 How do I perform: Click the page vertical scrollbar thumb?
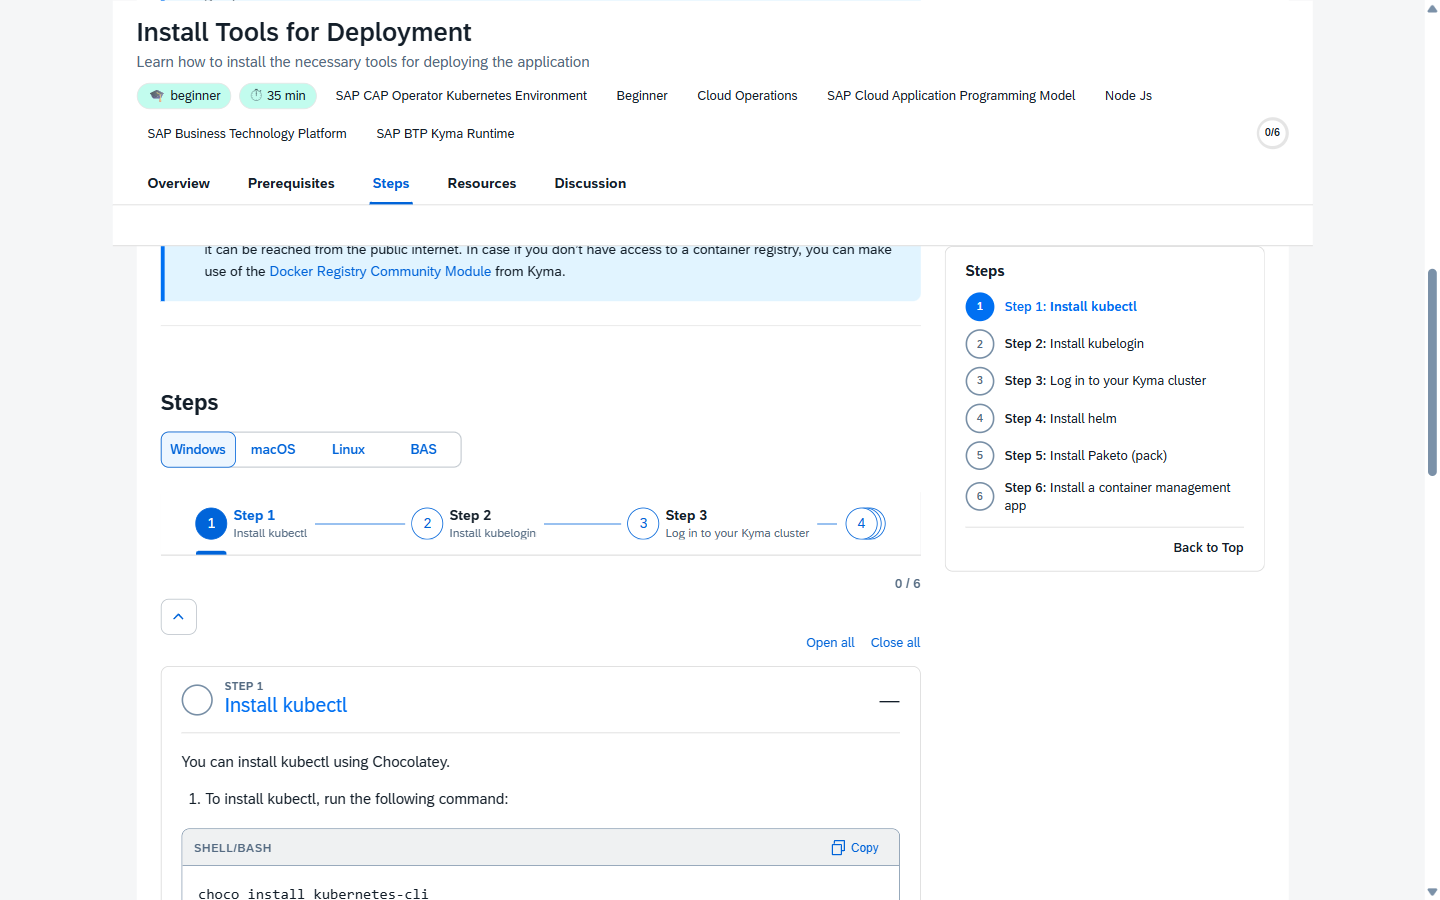click(x=1432, y=372)
